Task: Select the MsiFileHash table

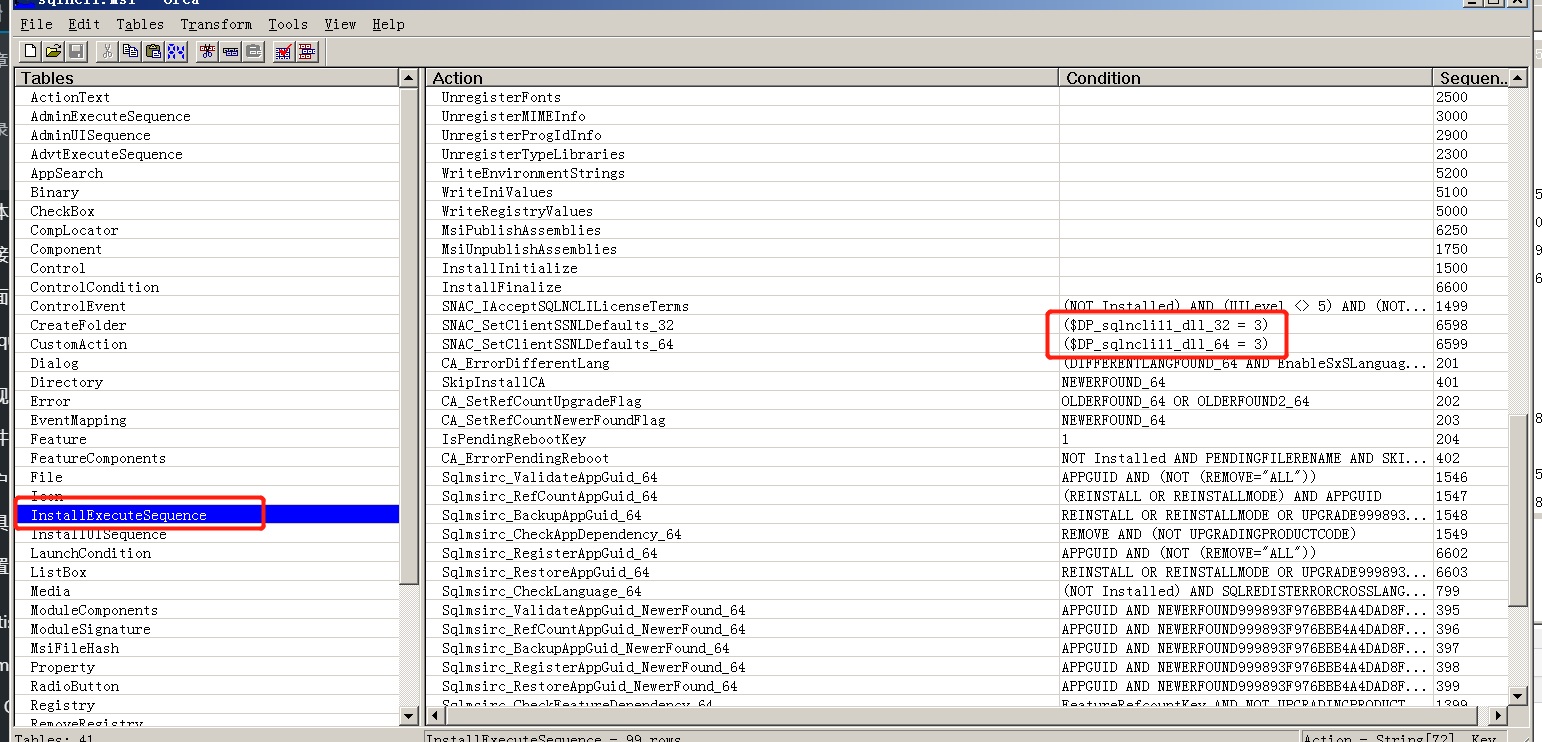Action: [x=207, y=648]
